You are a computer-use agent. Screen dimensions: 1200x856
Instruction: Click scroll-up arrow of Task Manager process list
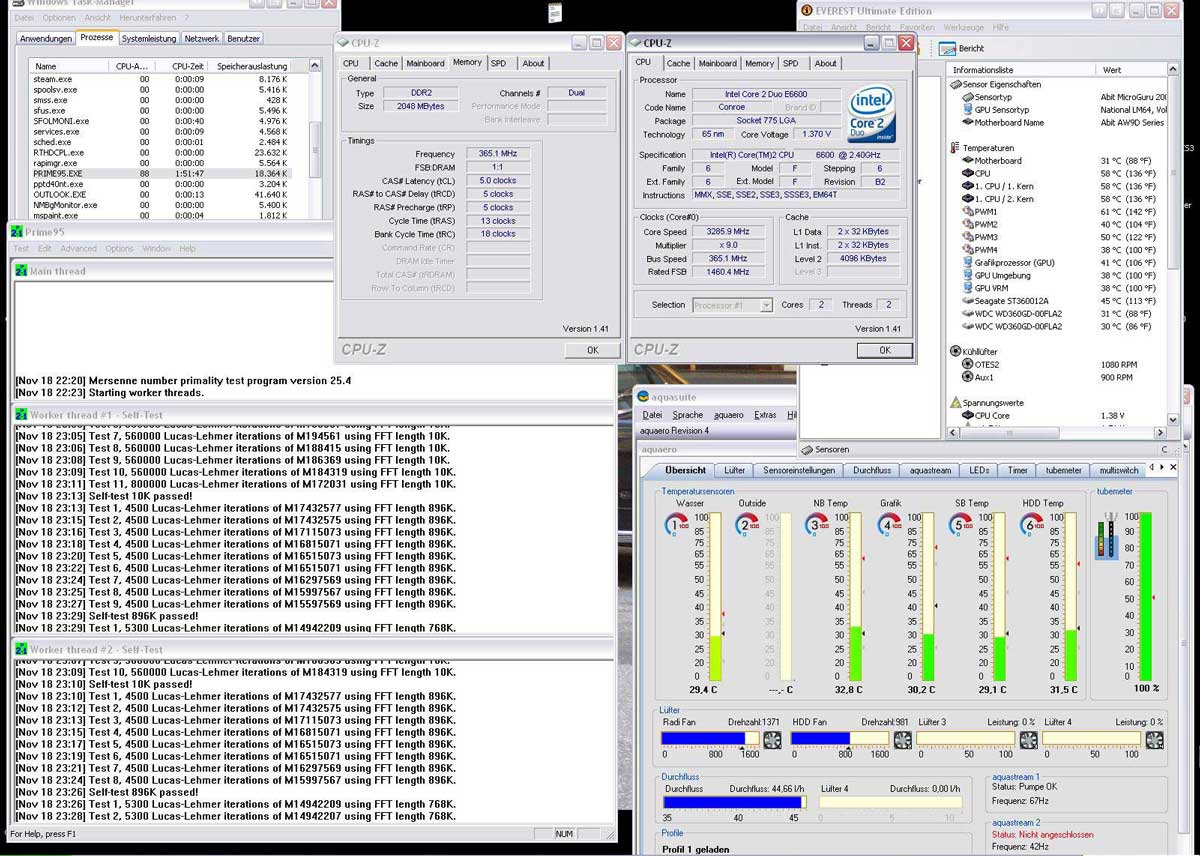coord(316,66)
